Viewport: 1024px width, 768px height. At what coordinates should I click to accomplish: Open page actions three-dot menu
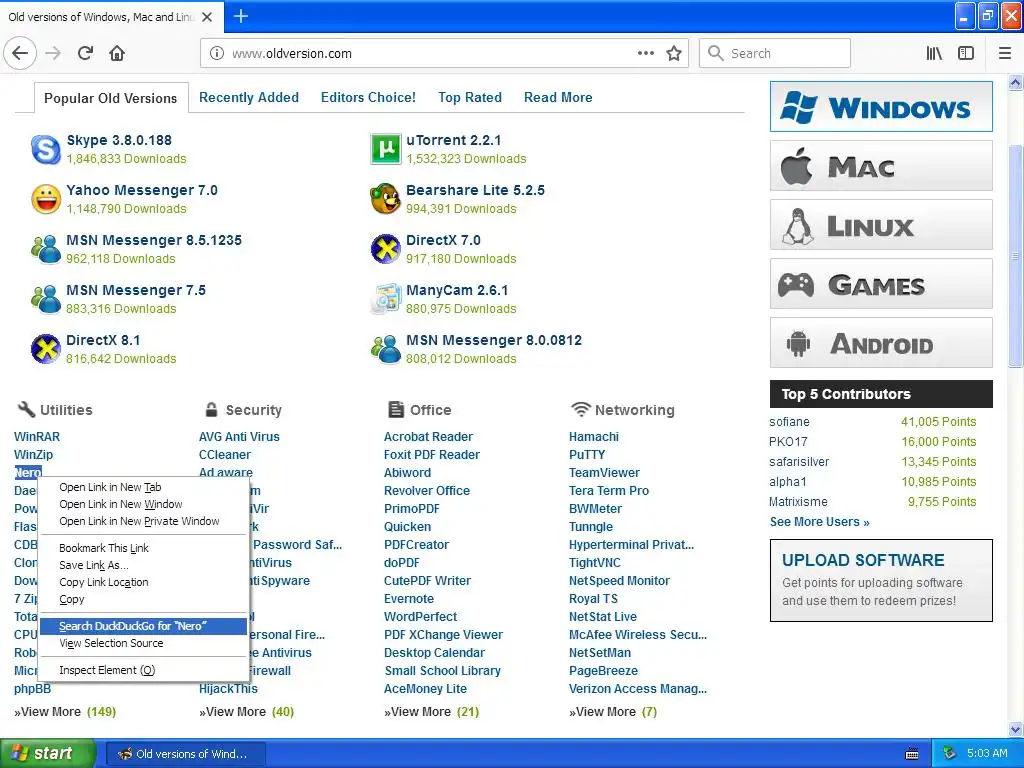645,54
